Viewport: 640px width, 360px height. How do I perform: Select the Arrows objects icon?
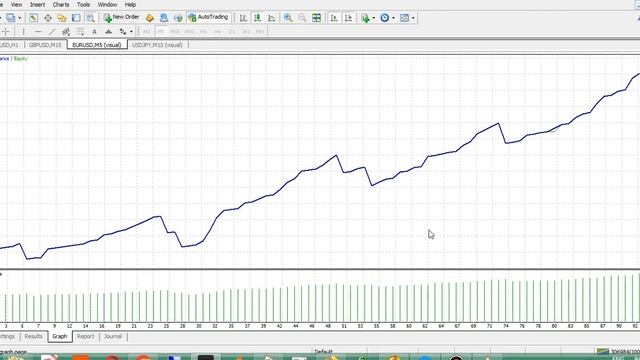click(123, 31)
